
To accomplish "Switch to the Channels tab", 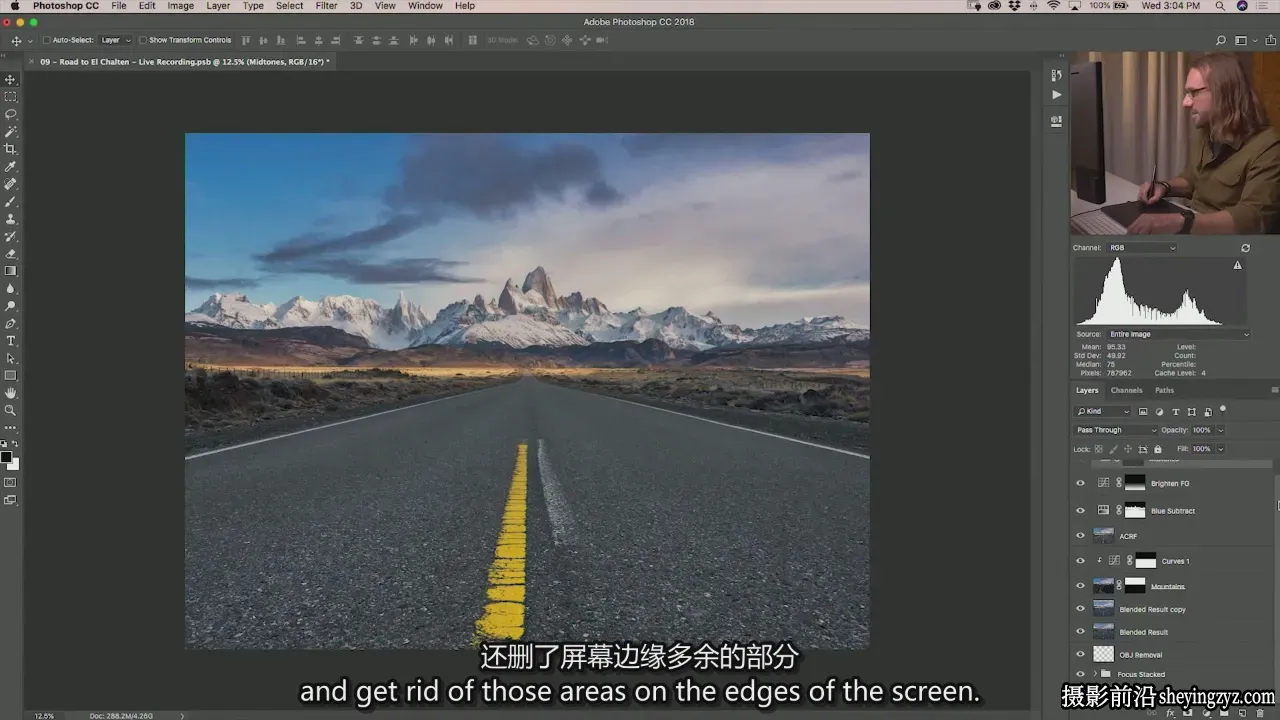I will click(1126, 390).
